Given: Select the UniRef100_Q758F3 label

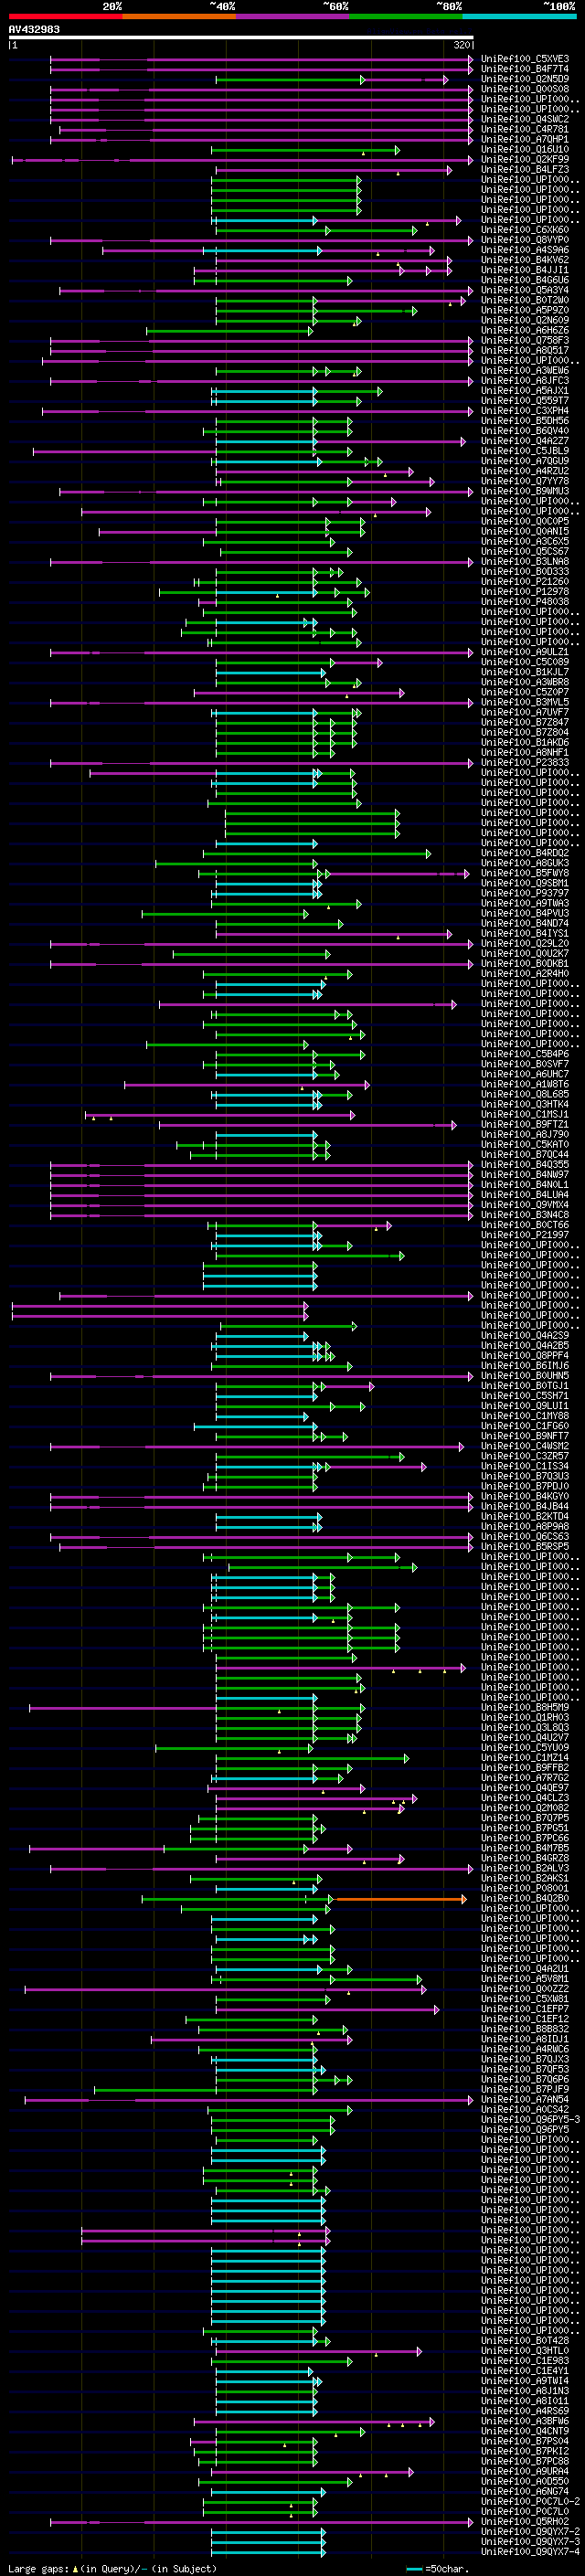Looking at the screenshot, I should click(x=525, y=340).
